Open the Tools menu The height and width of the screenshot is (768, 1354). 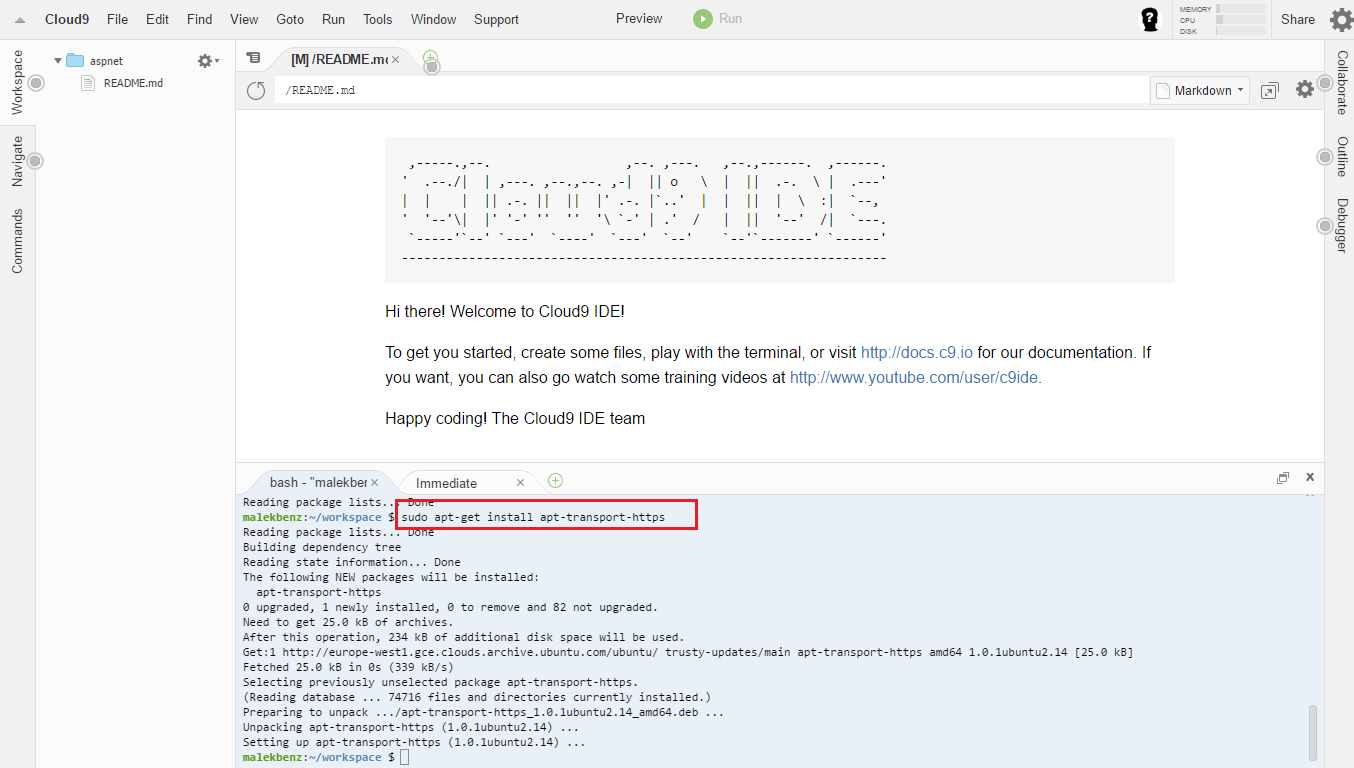pyautogui.click(x=378, y=19)
